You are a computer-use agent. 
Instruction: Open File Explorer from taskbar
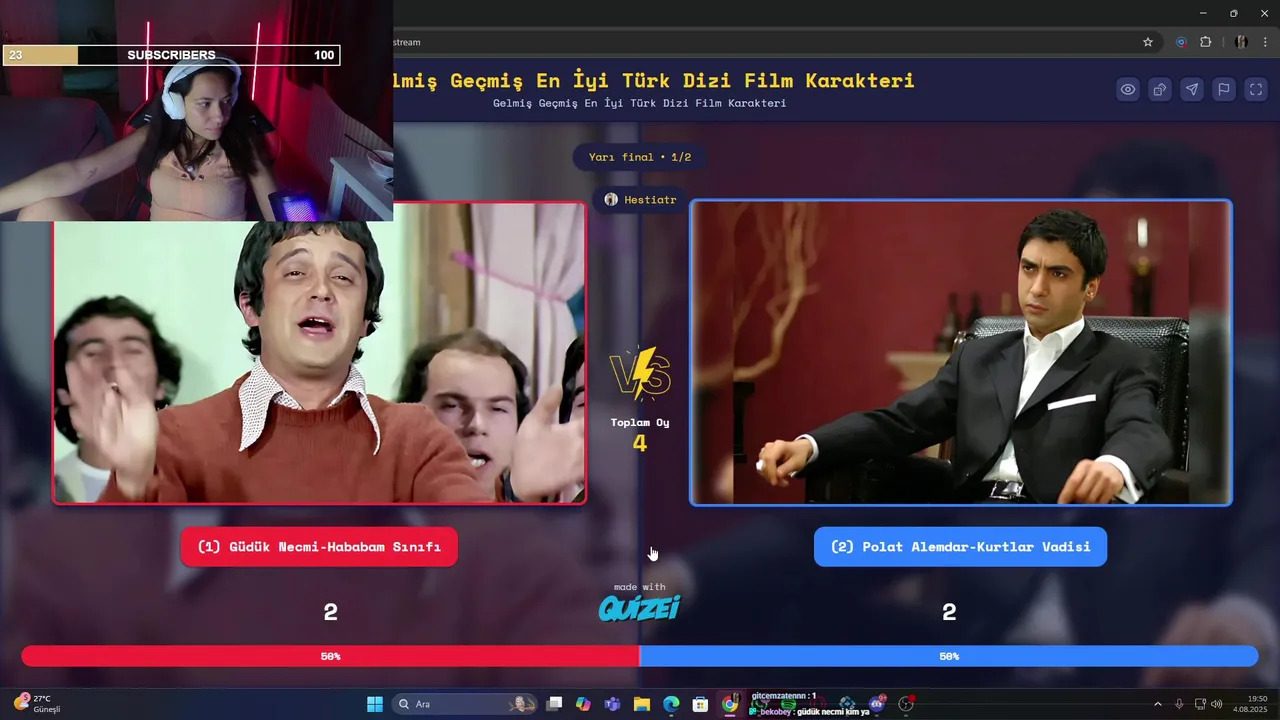click(642, 704)
